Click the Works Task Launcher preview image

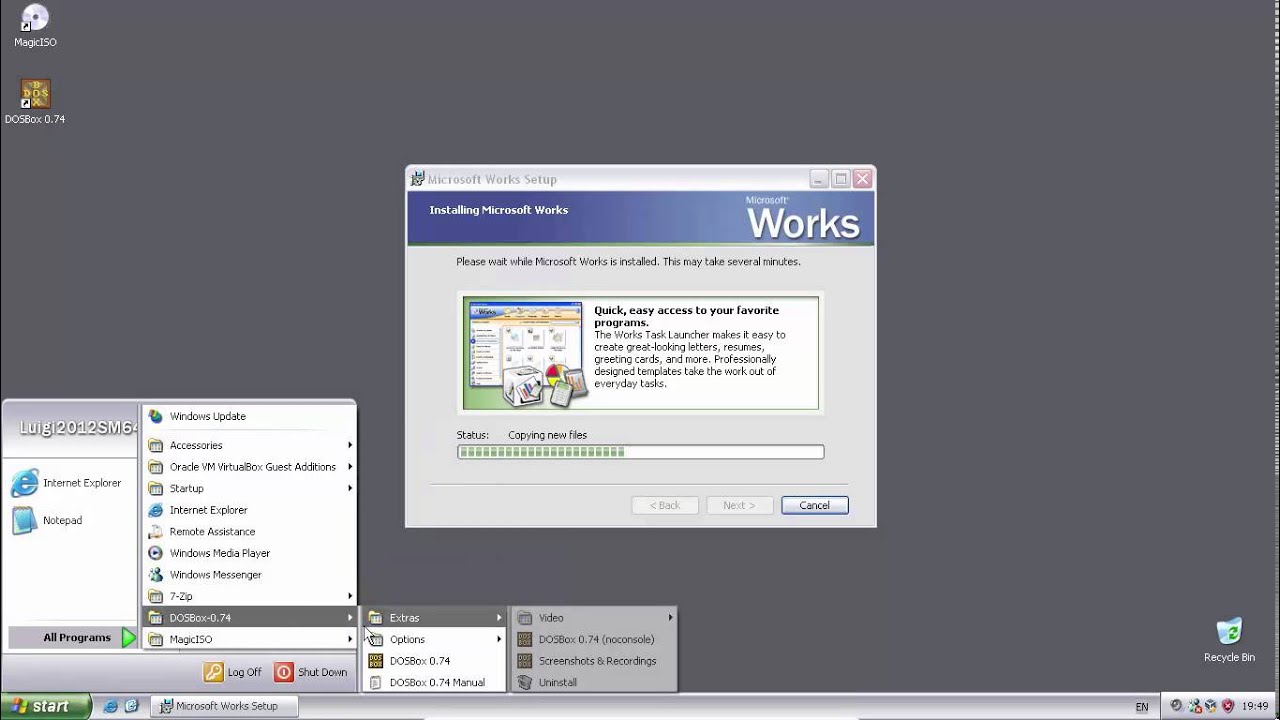[526, 354]
